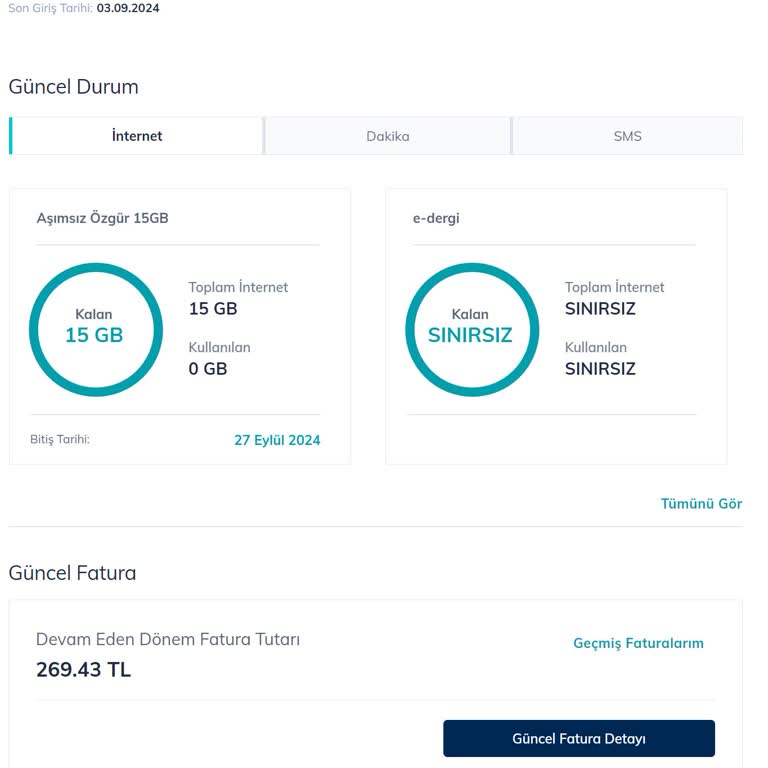The height and width of the screenshot is (768, 768).
Task: Click the Tümünü Gör link
Action: coord(701,503)
